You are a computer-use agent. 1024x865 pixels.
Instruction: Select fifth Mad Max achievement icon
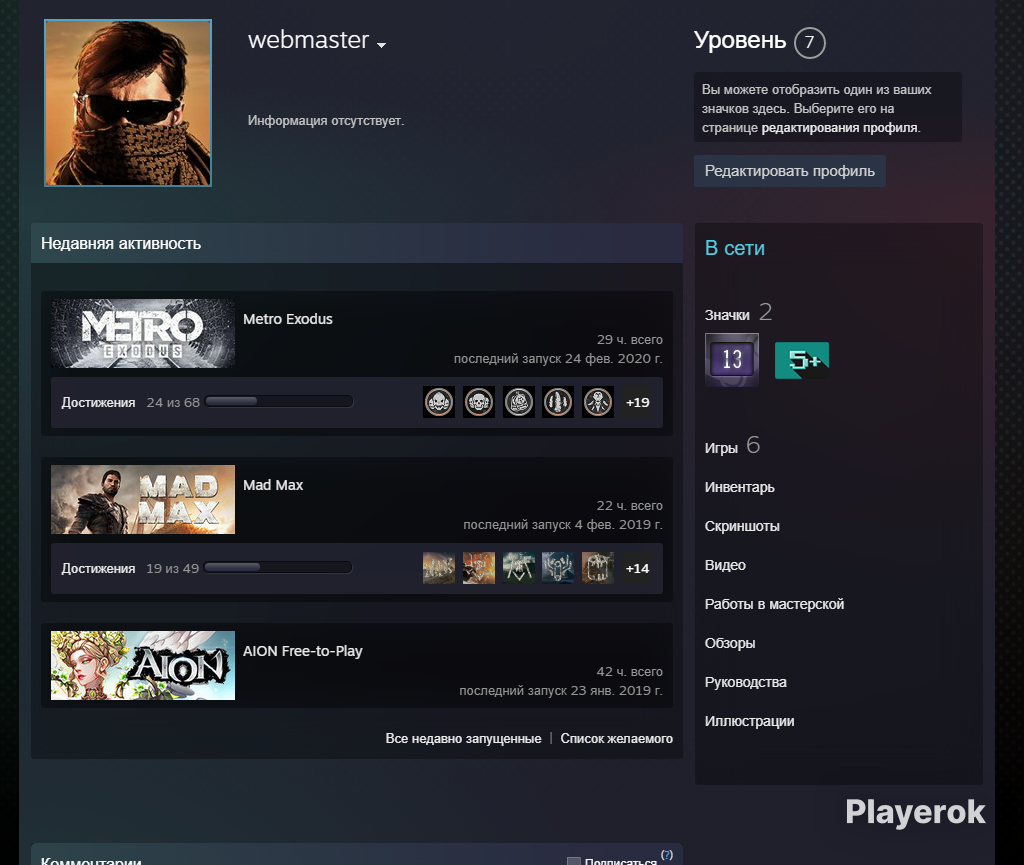[x=598, y=568]
